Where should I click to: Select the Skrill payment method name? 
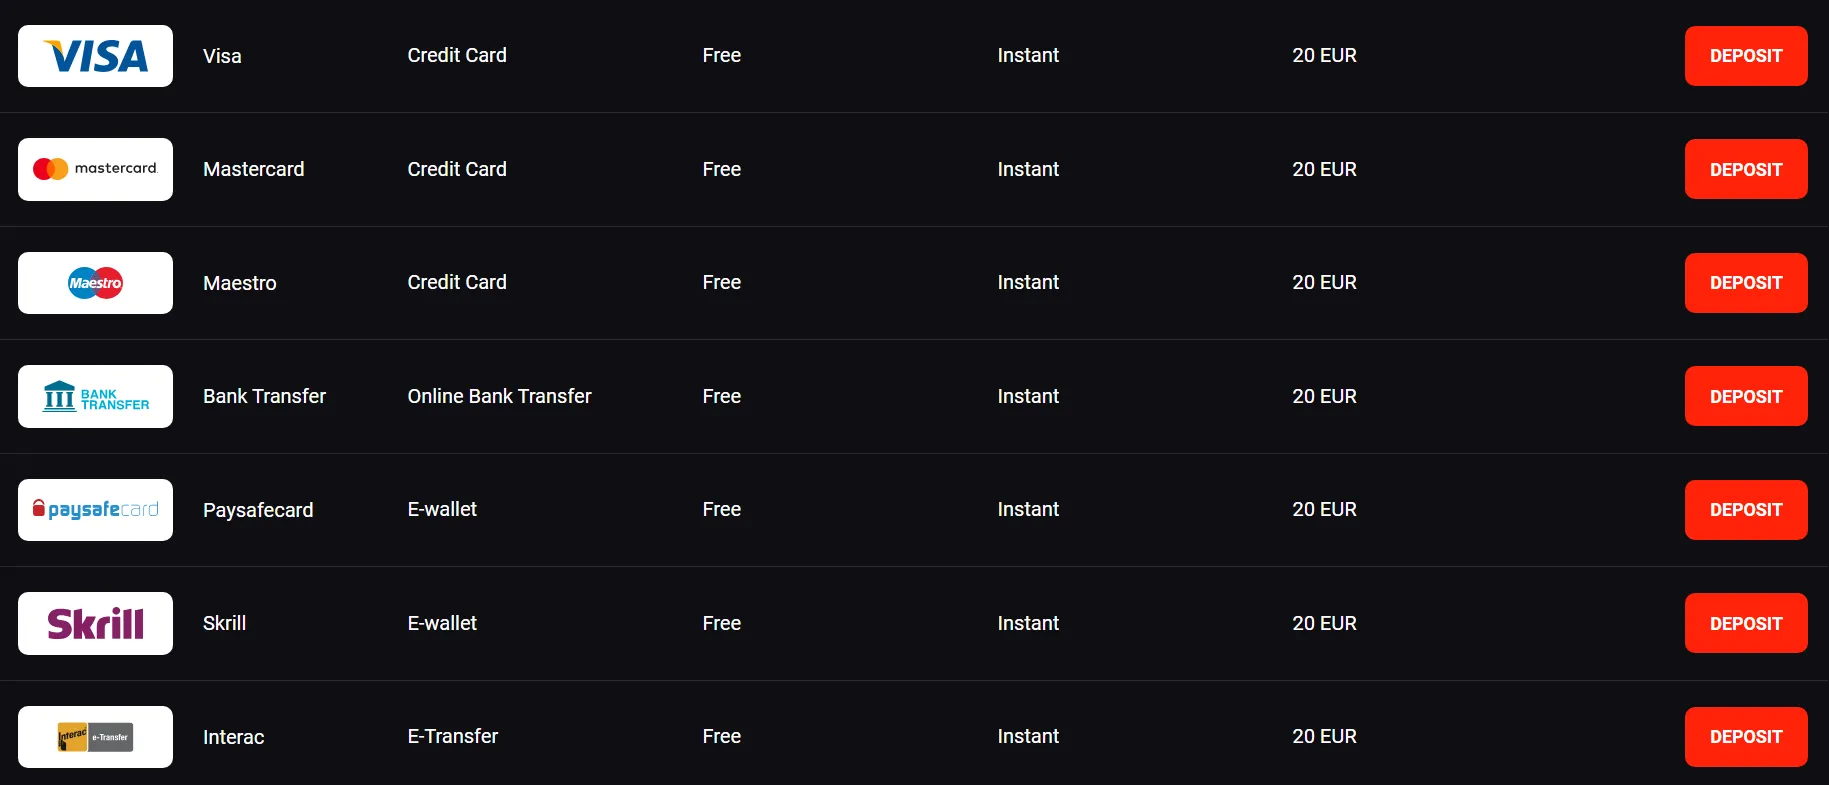click(x=224, y=623)
